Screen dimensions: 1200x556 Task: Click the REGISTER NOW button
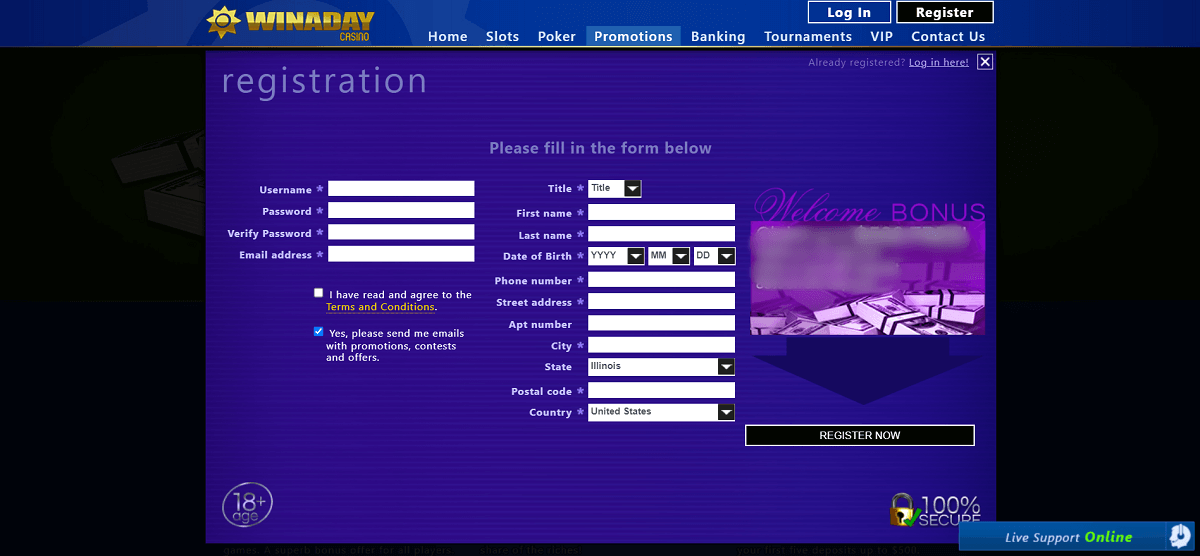click(x=860, y=435)
